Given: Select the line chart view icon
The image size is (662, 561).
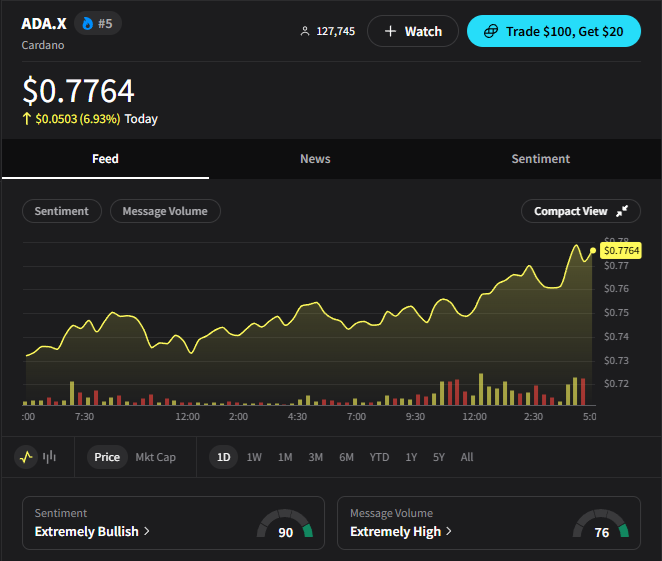Looking at the screenshot, I should pyautogui.click(x=26, y=457).
